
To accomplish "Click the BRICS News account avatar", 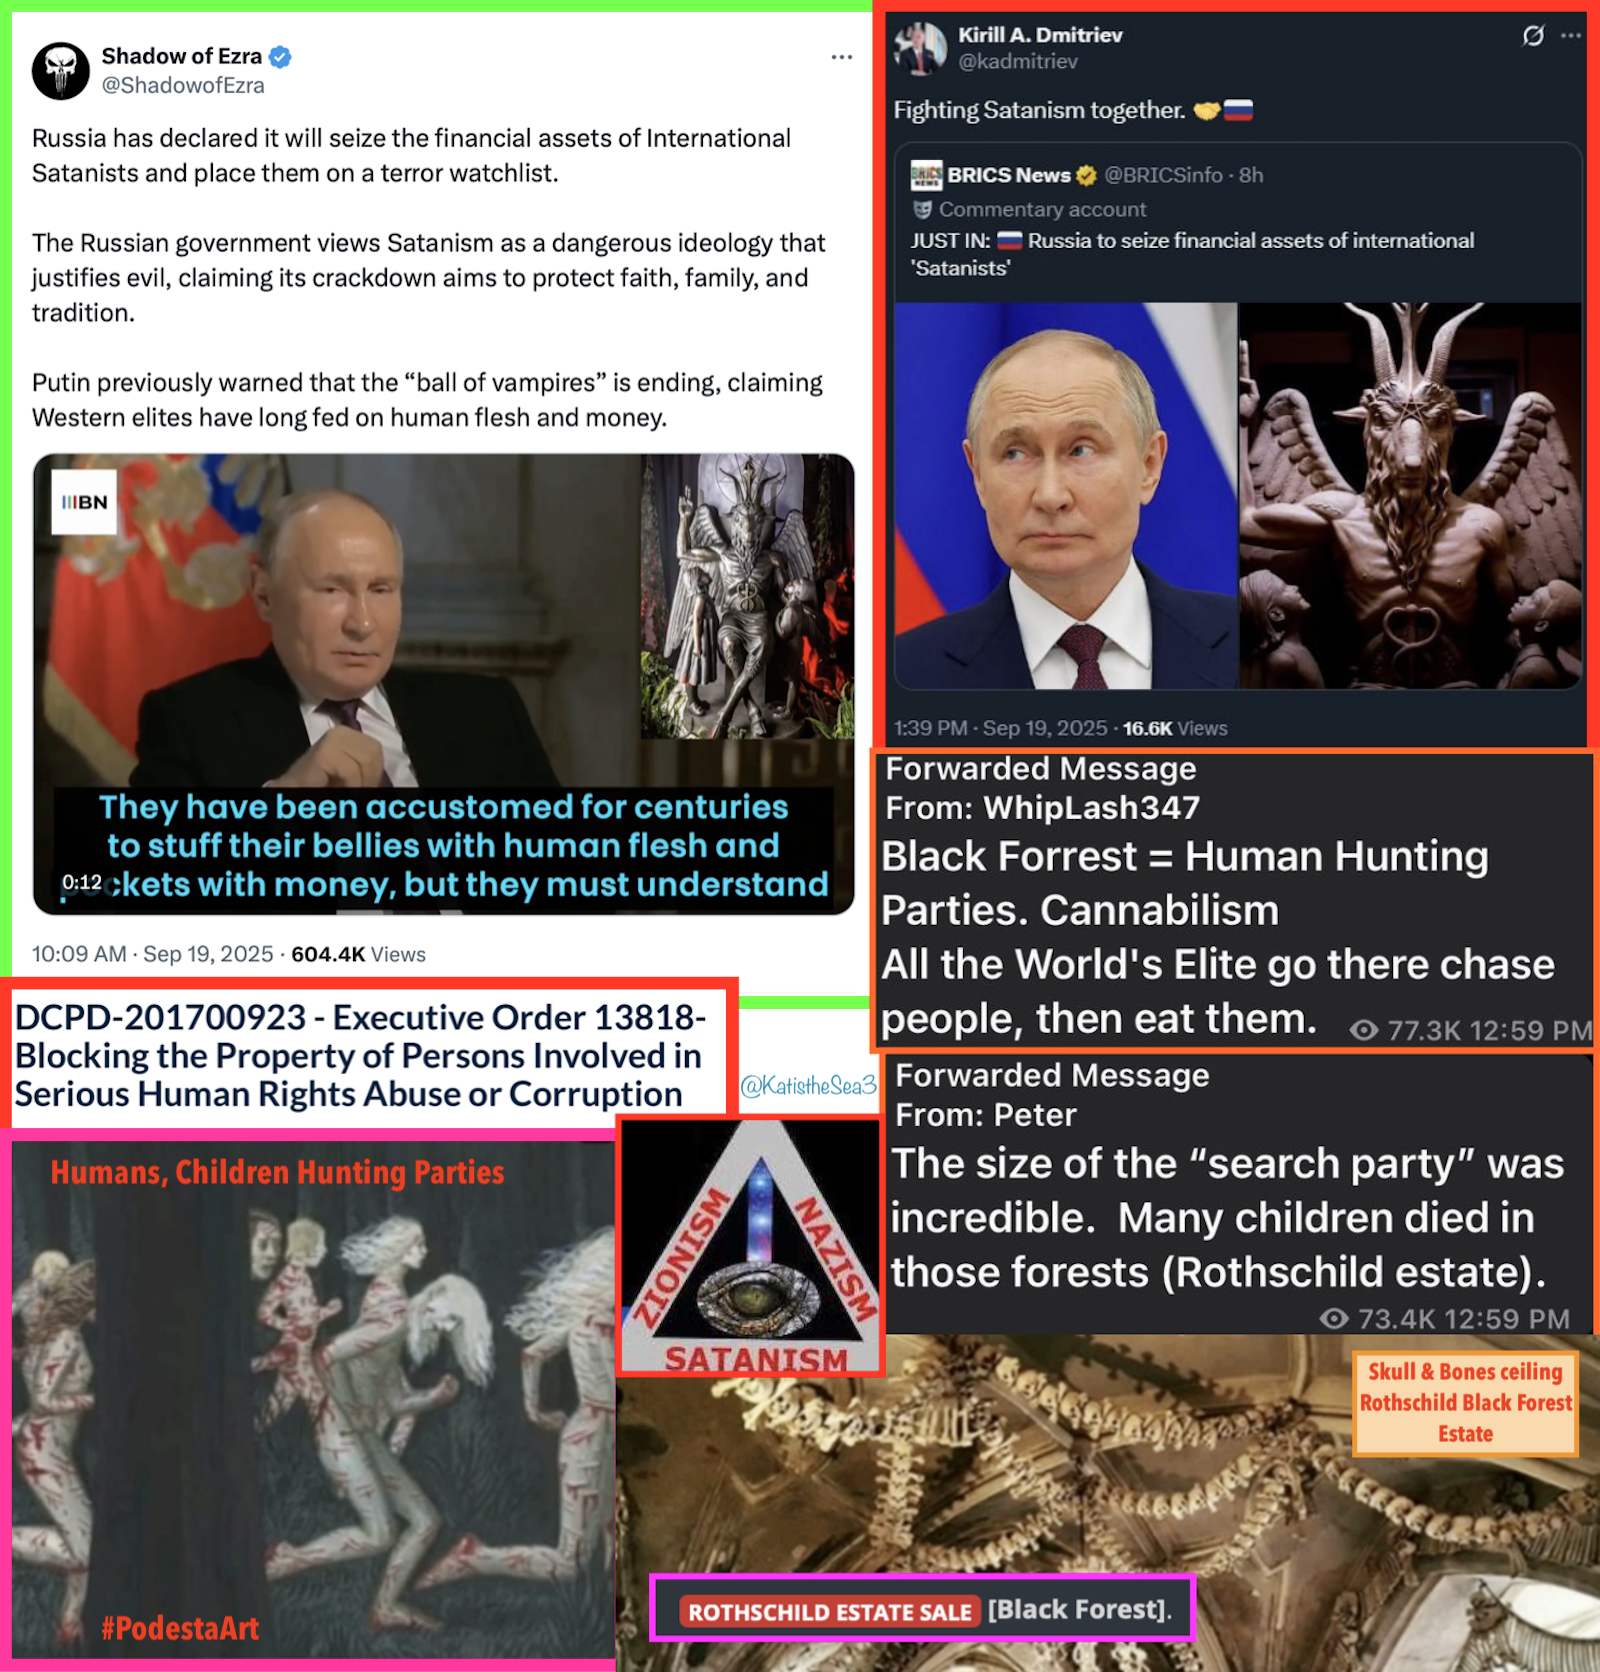I will click(x=926, y=175).
